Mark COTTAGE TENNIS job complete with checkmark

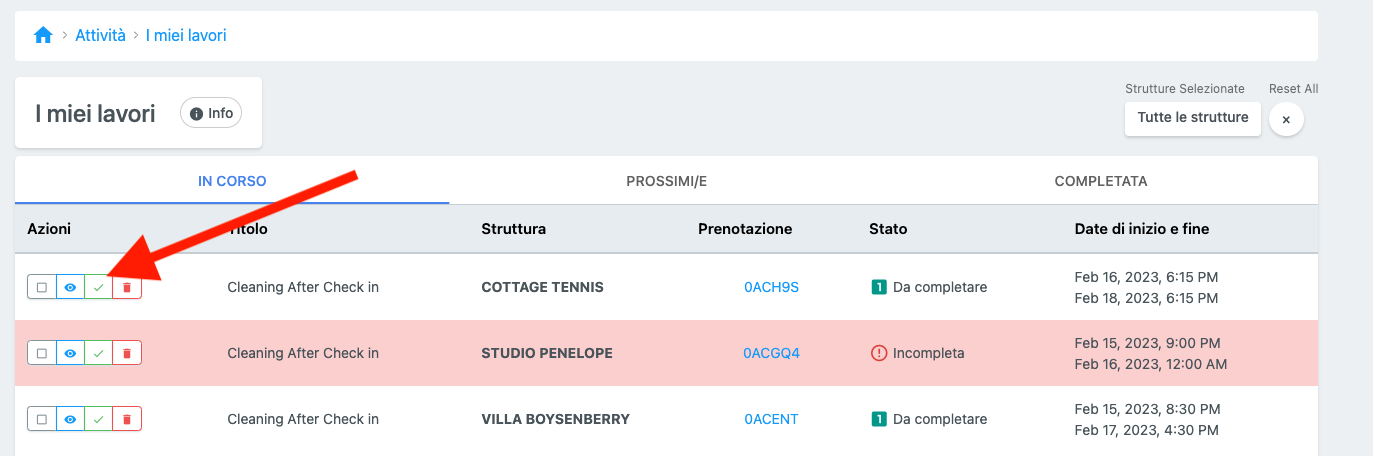pyautogui.click(x=98, y=287)
